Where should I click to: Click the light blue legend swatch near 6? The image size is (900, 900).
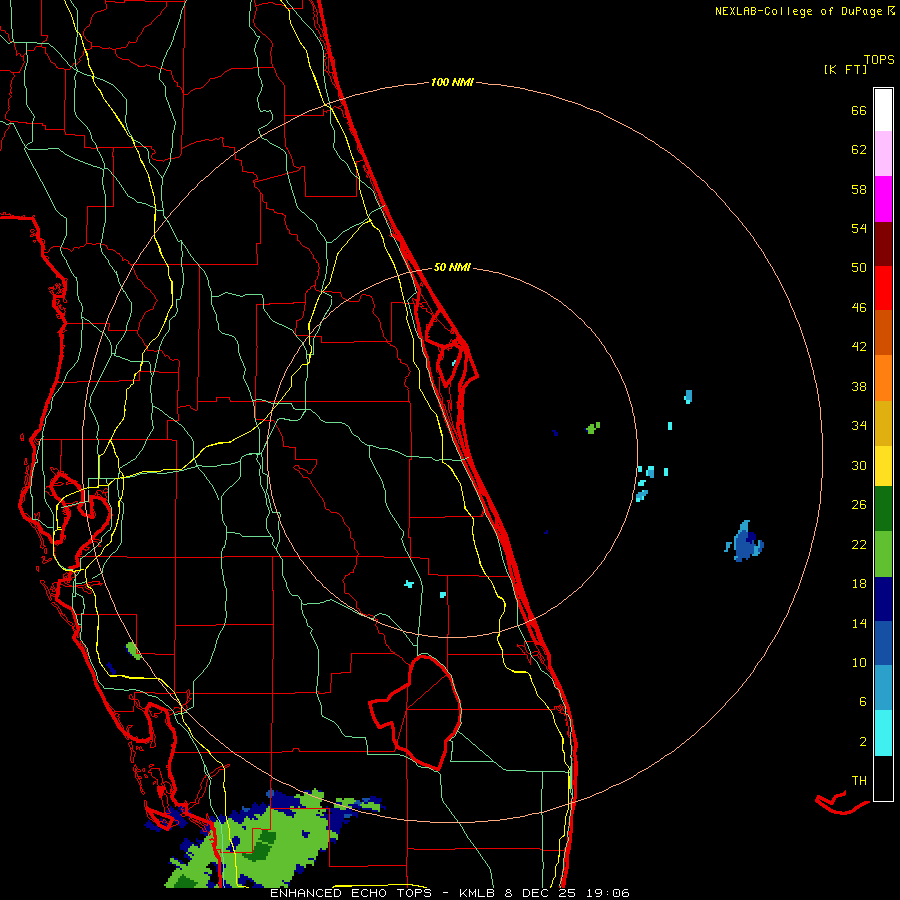pyautogui.click(x=883, y=688)
